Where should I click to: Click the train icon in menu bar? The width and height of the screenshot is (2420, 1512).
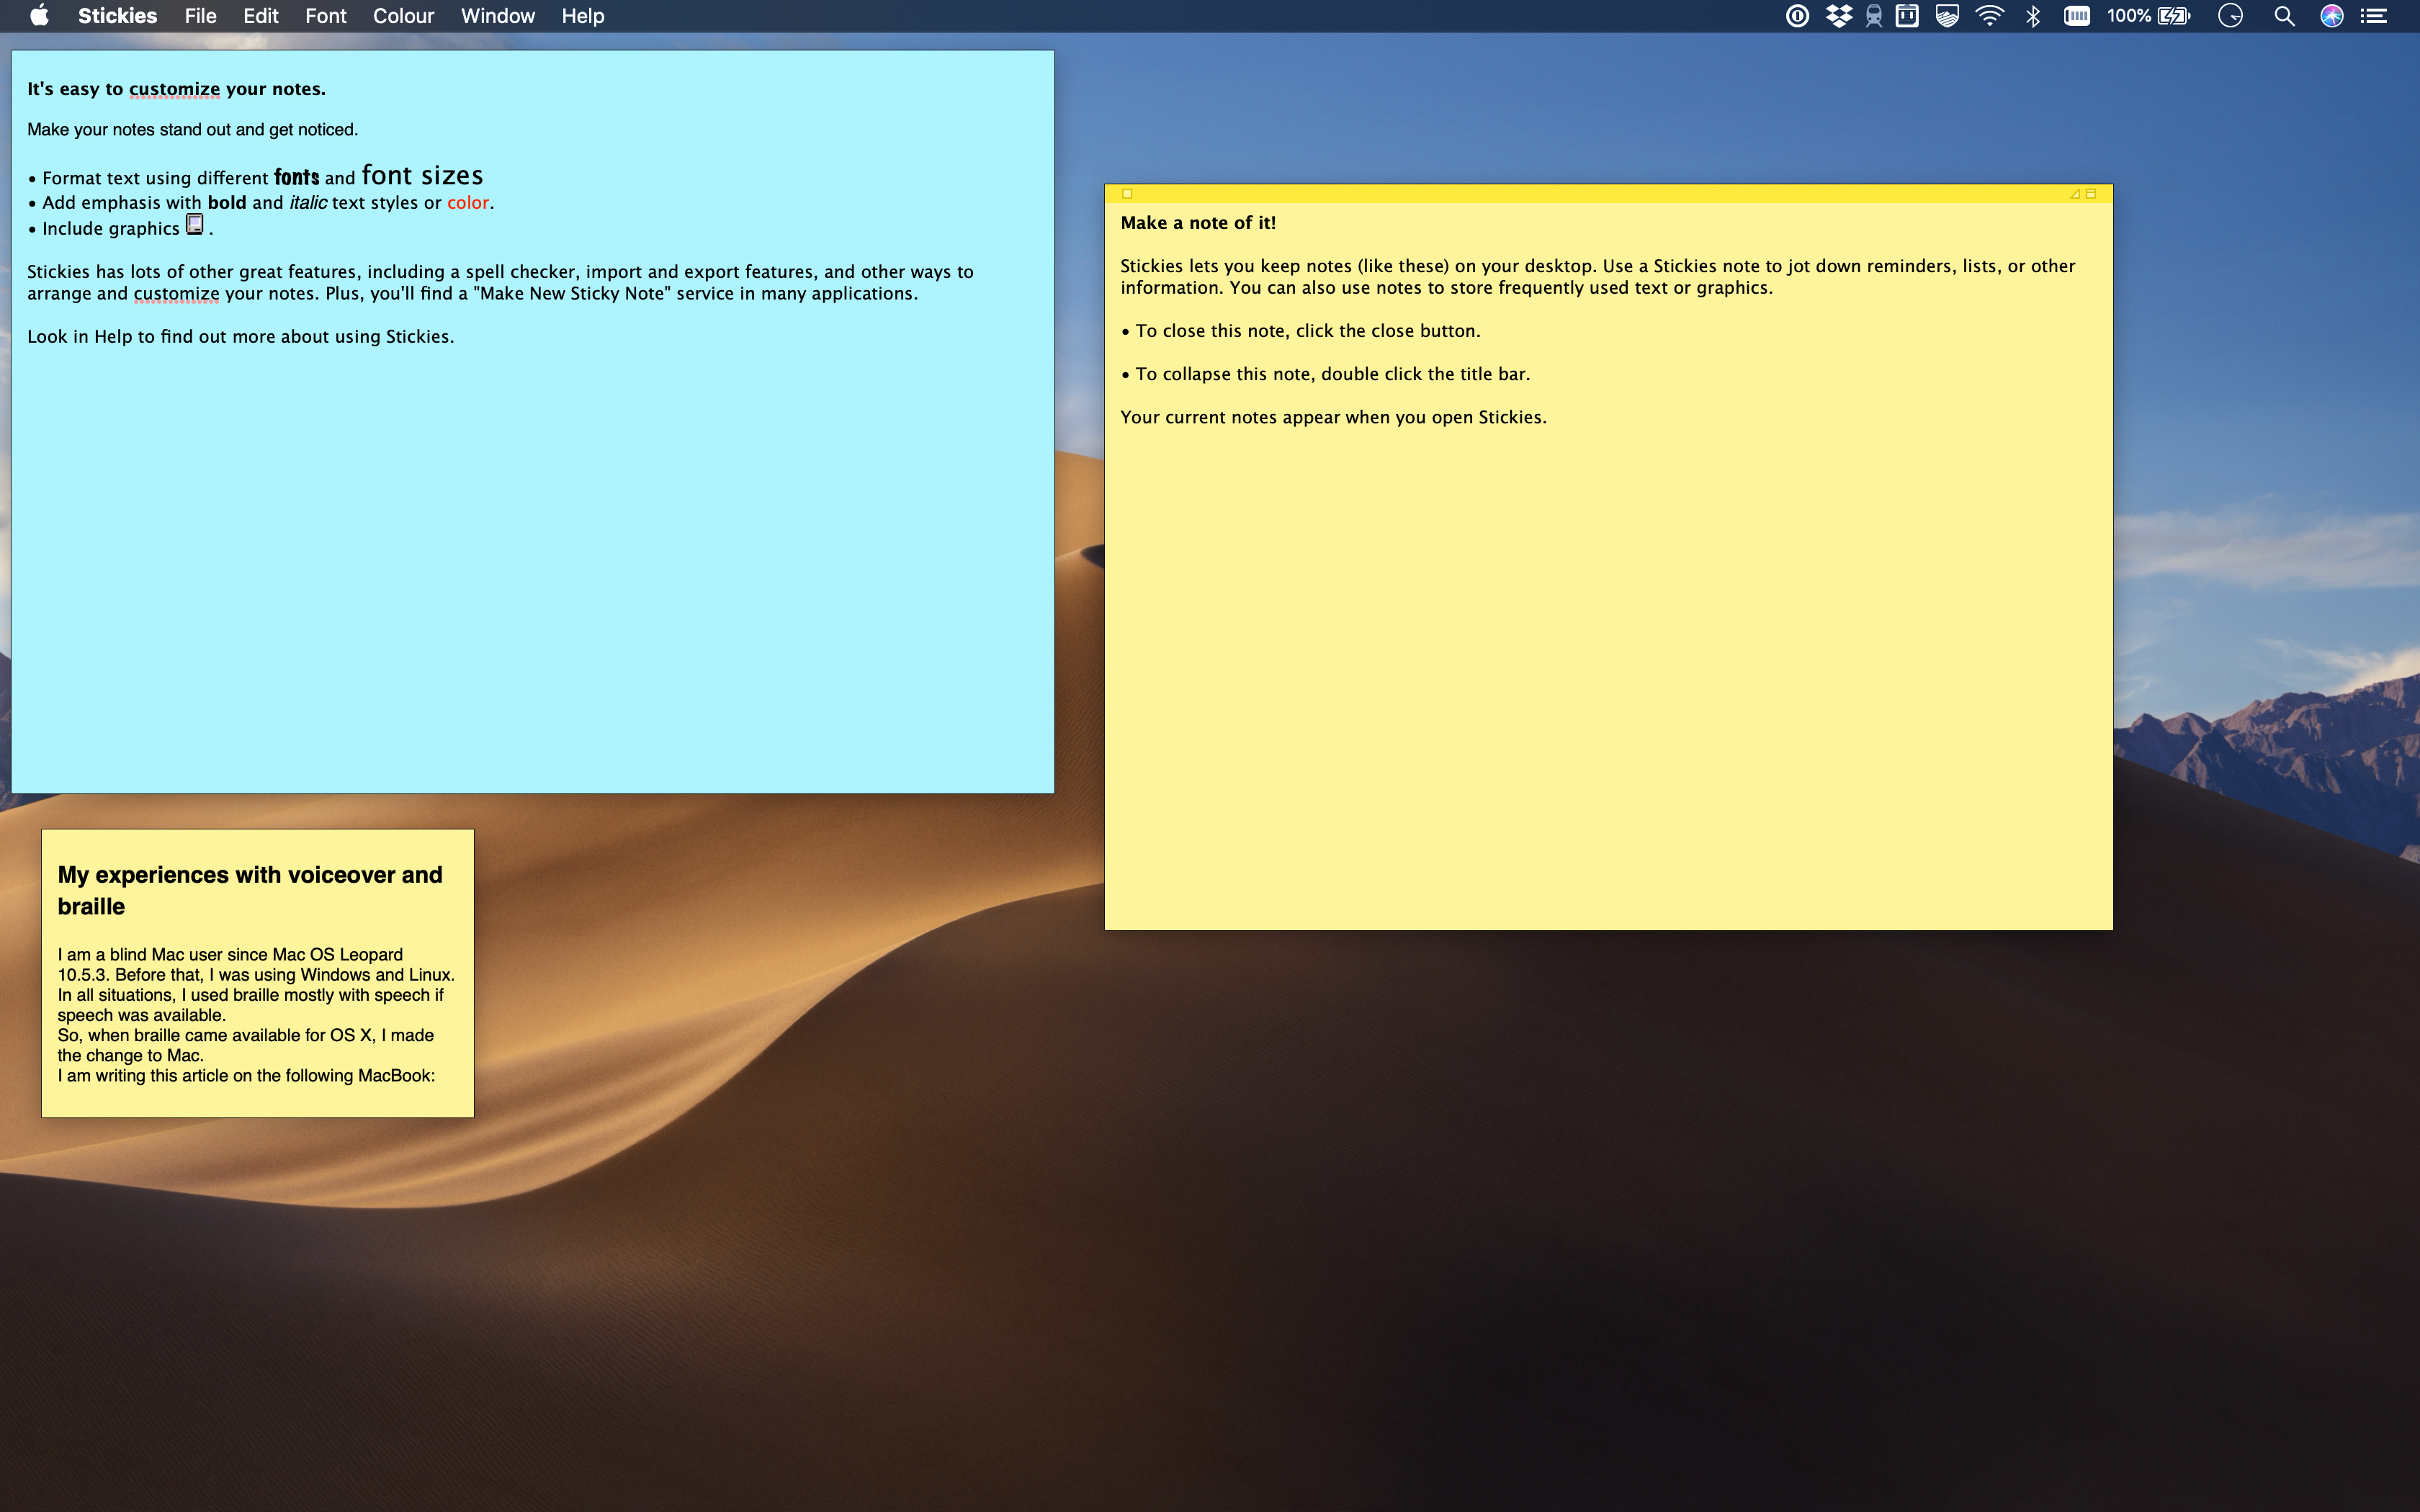pyautogui.click(x=1873, y=16)
